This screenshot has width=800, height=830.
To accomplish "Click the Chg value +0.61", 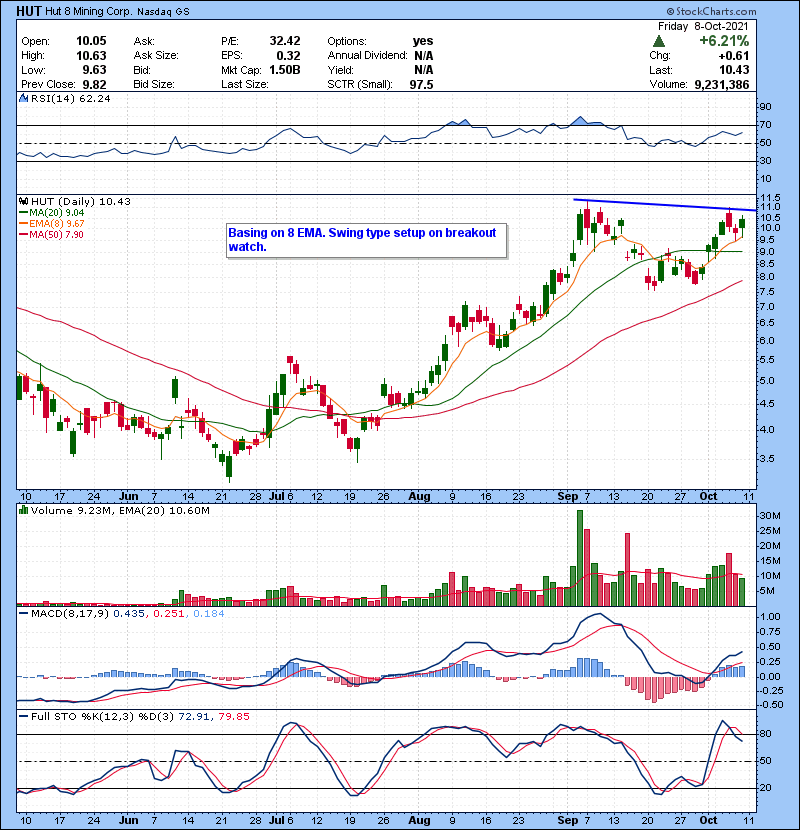I will coord(734,56).
